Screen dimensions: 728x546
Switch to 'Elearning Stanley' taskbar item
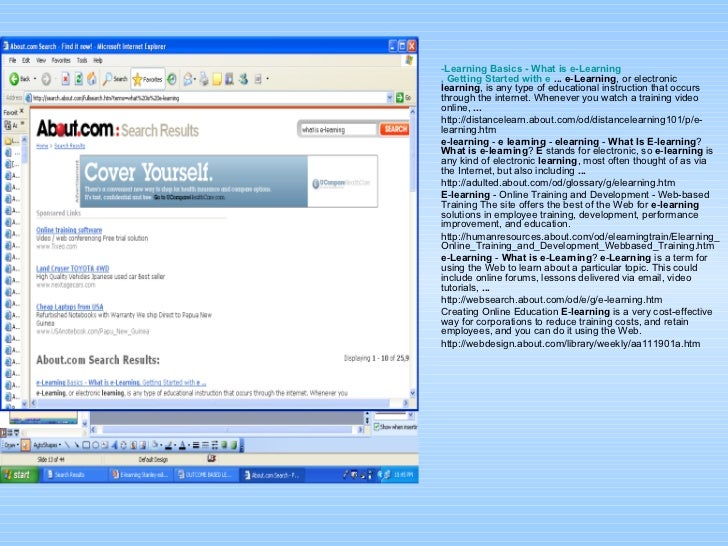pos(141,474)
